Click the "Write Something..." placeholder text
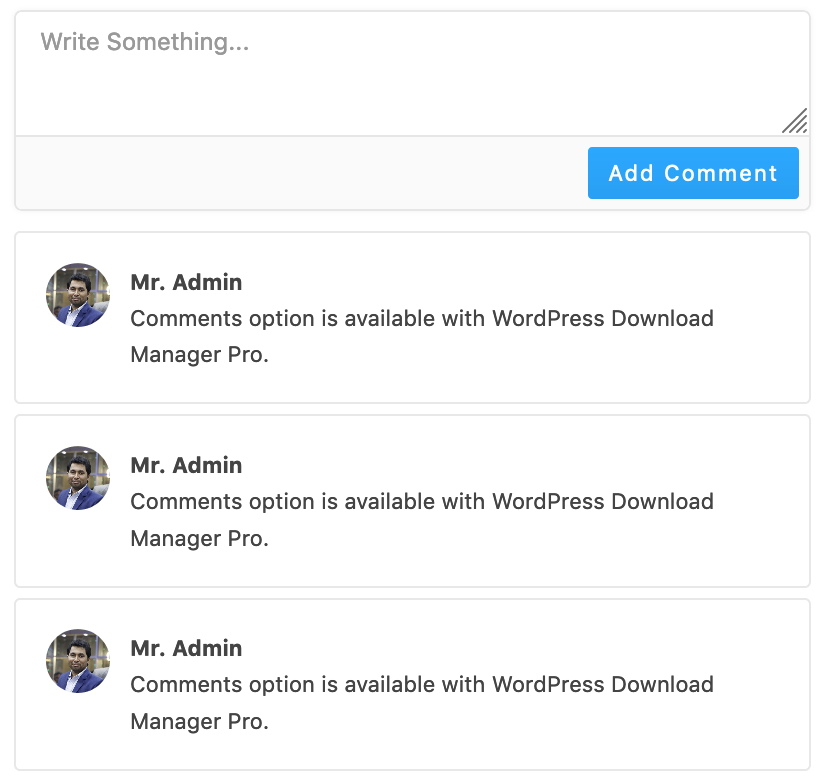This screenshot has height=778, width=823. coord(144,42)
